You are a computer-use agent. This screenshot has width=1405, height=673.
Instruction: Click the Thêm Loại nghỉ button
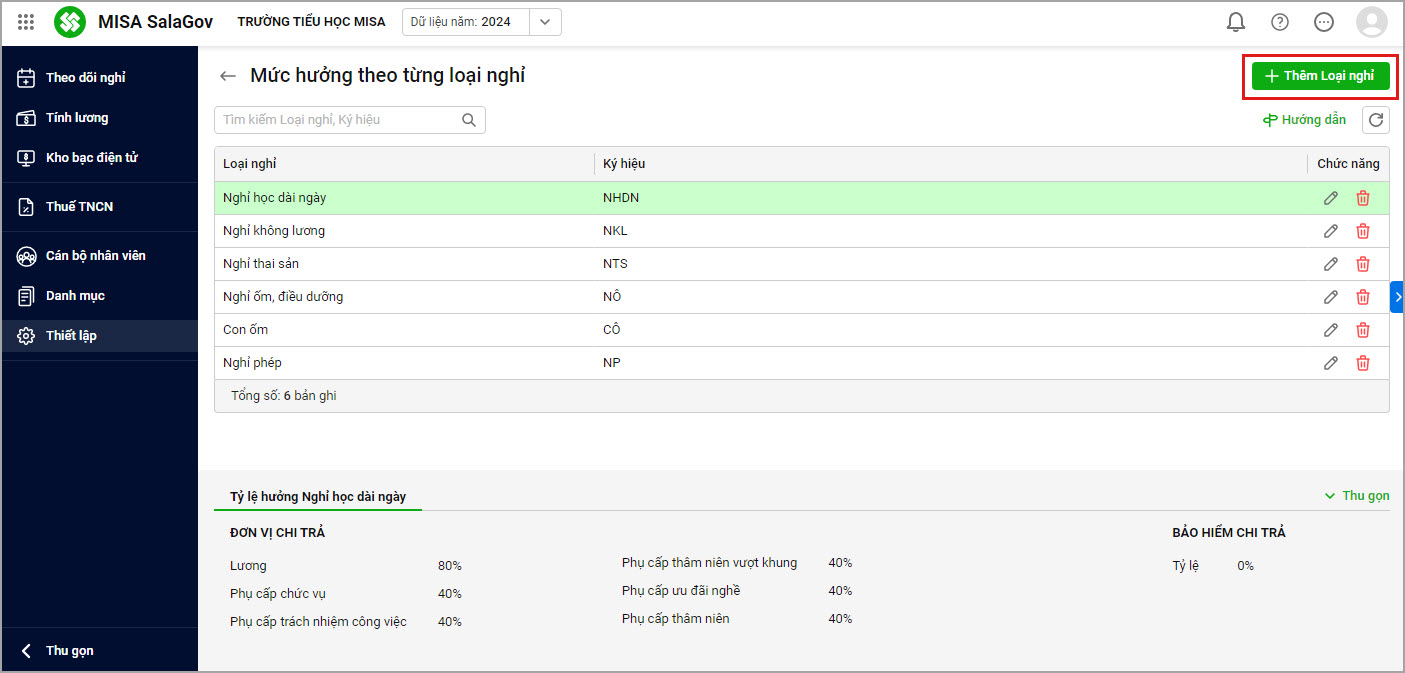pos(1320,76)
